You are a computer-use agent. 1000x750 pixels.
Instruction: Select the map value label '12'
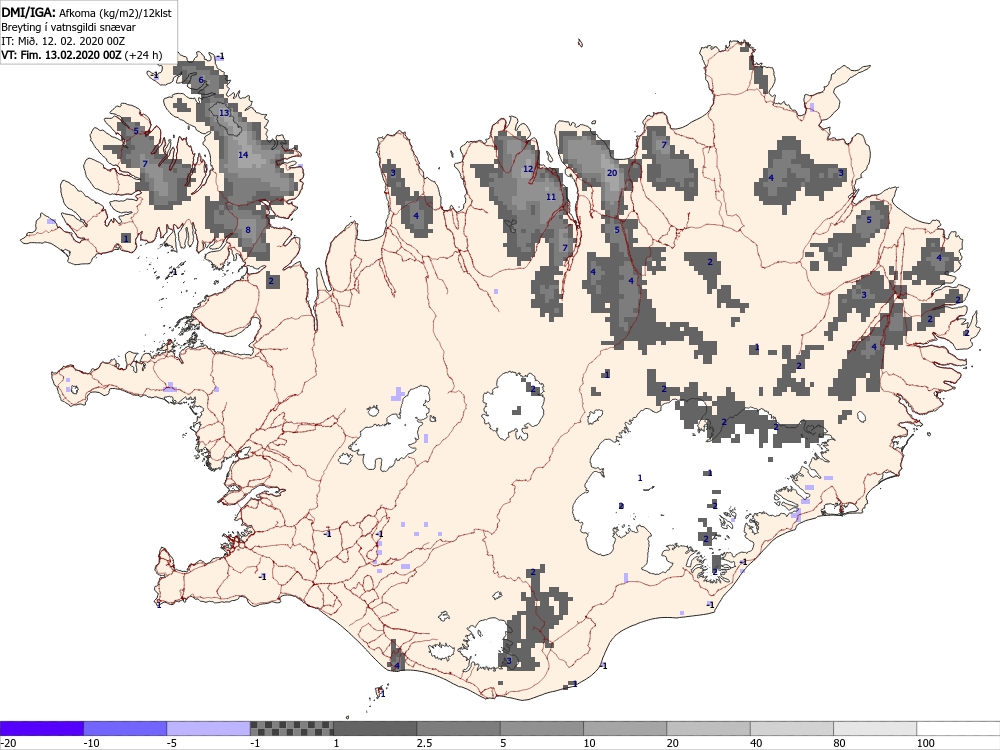pyautogui.click(x=528, y=169)
